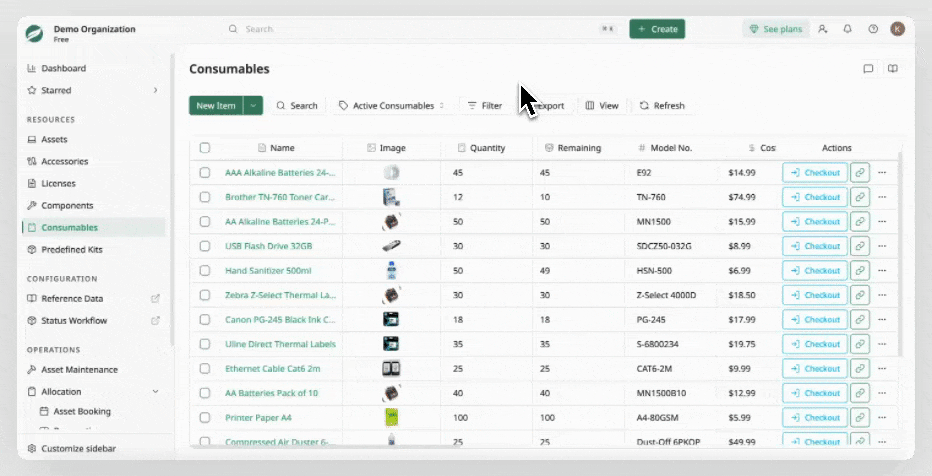932x476 pixels.
Task: Open the user avatar K menu
Action: point(898,29)
